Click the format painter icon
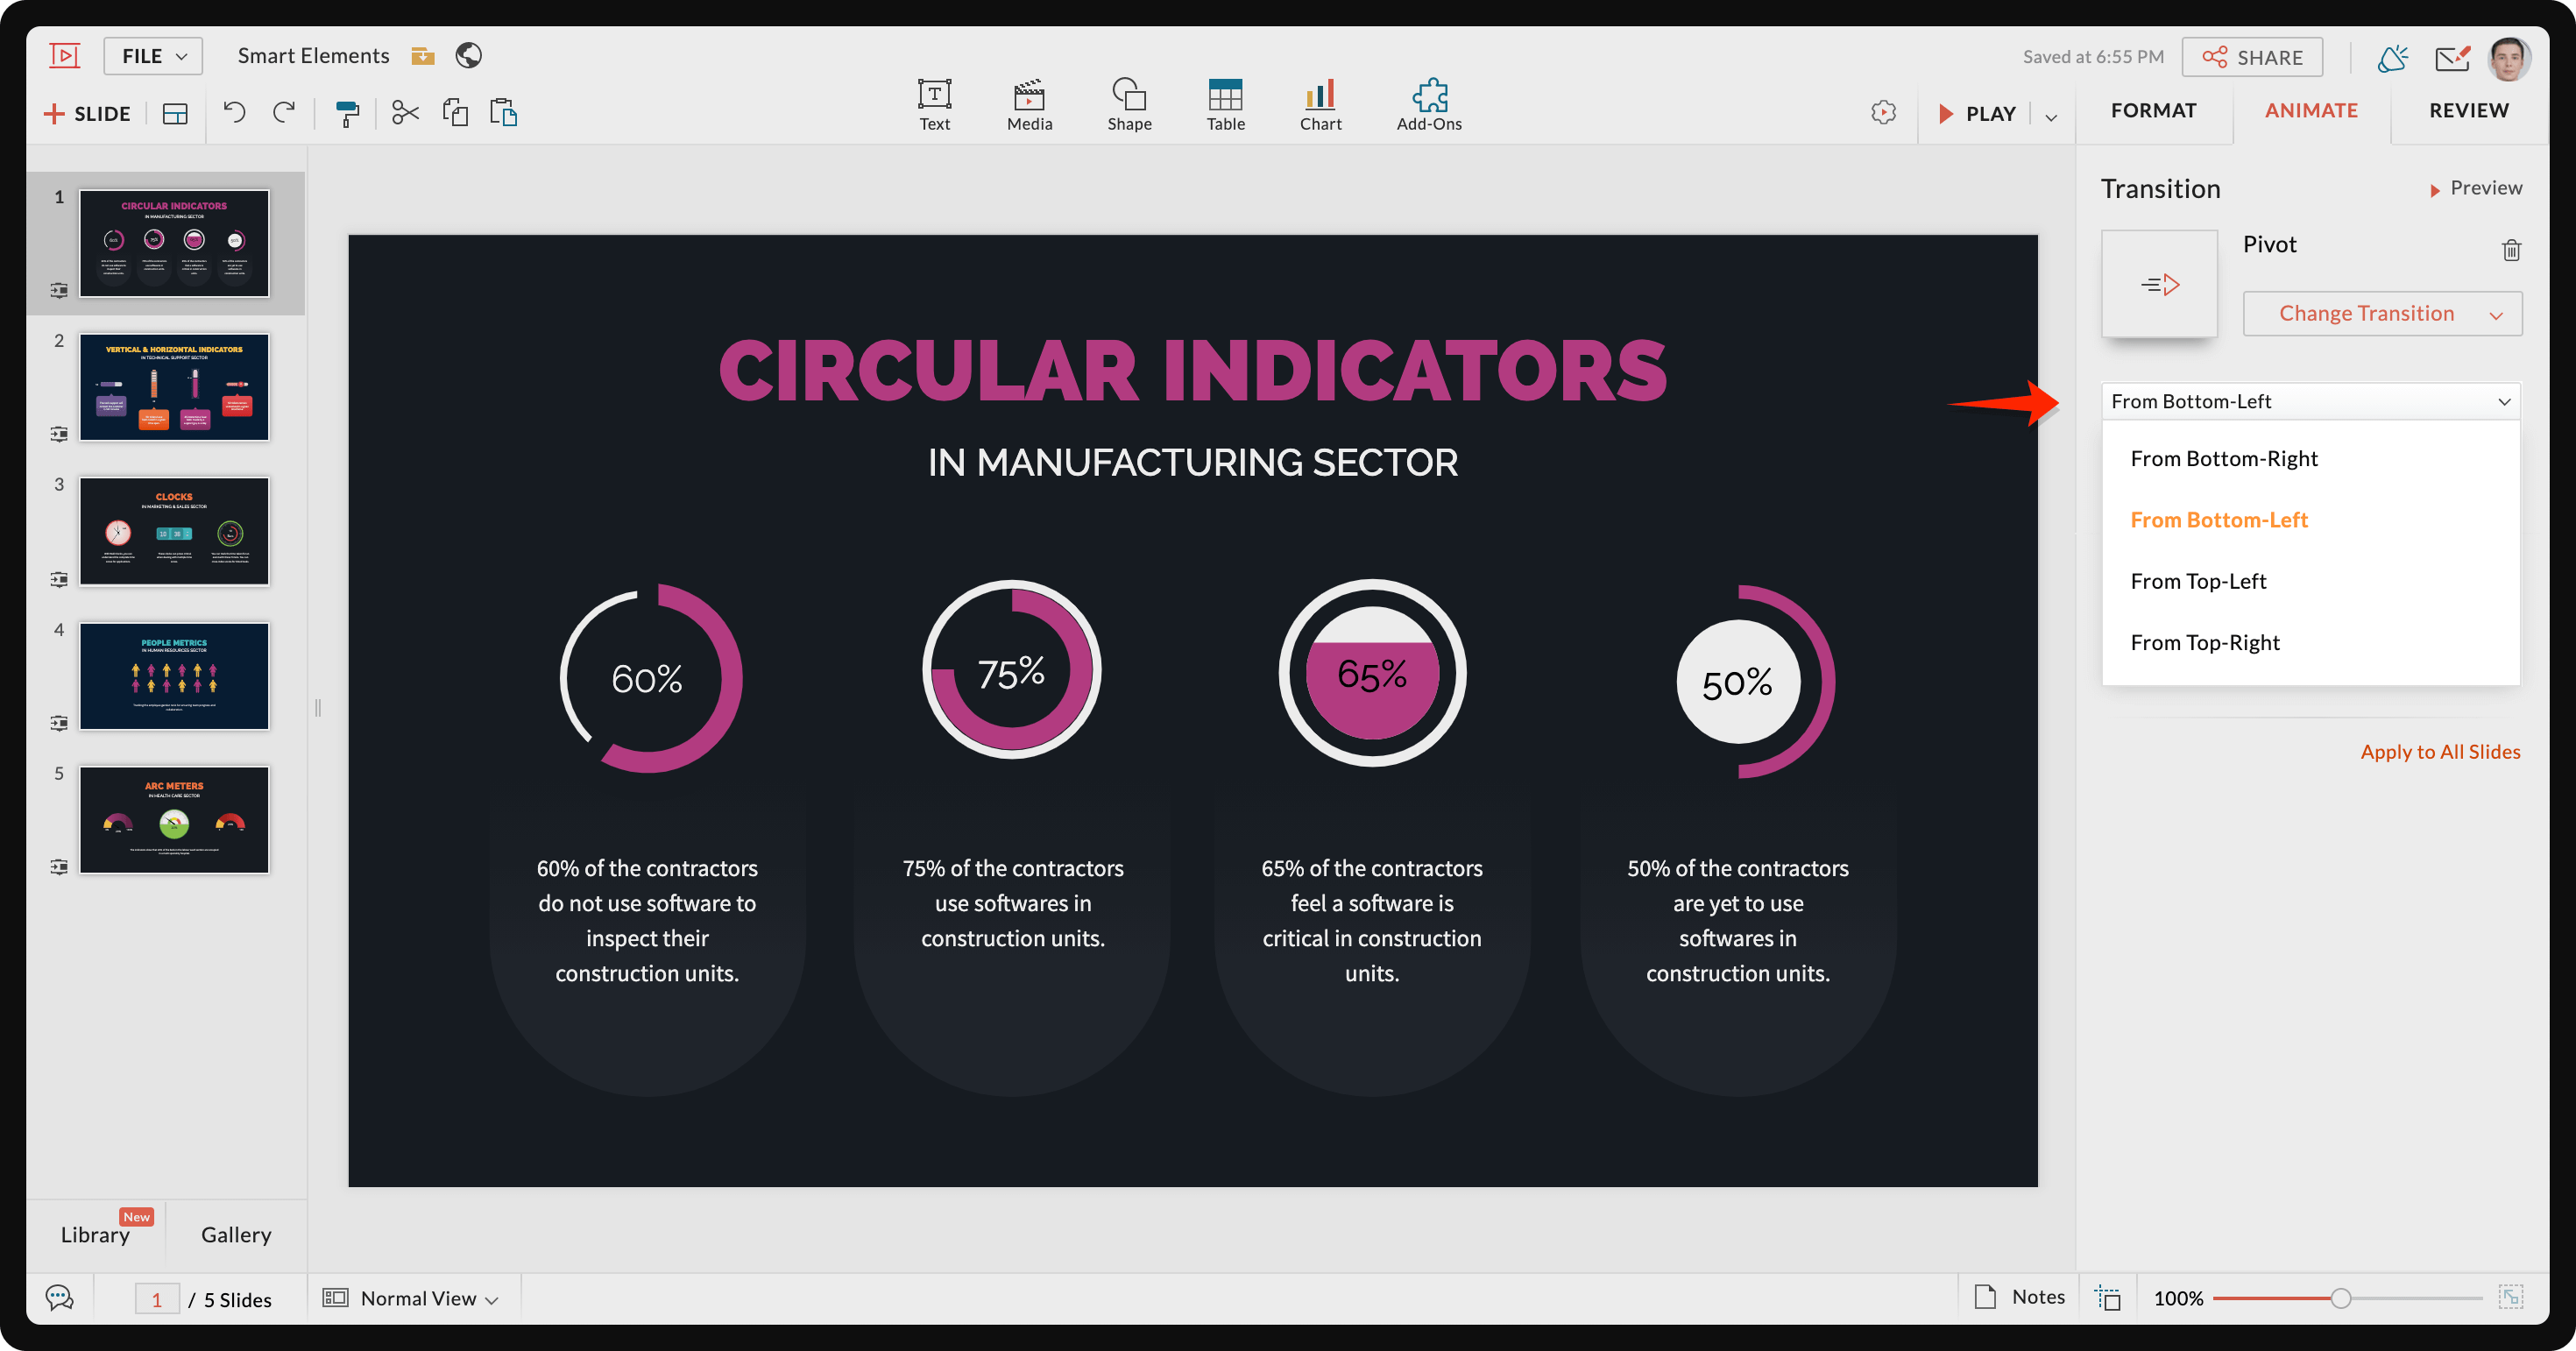The image size is (2576, 1351). click(x=347, y=113)
